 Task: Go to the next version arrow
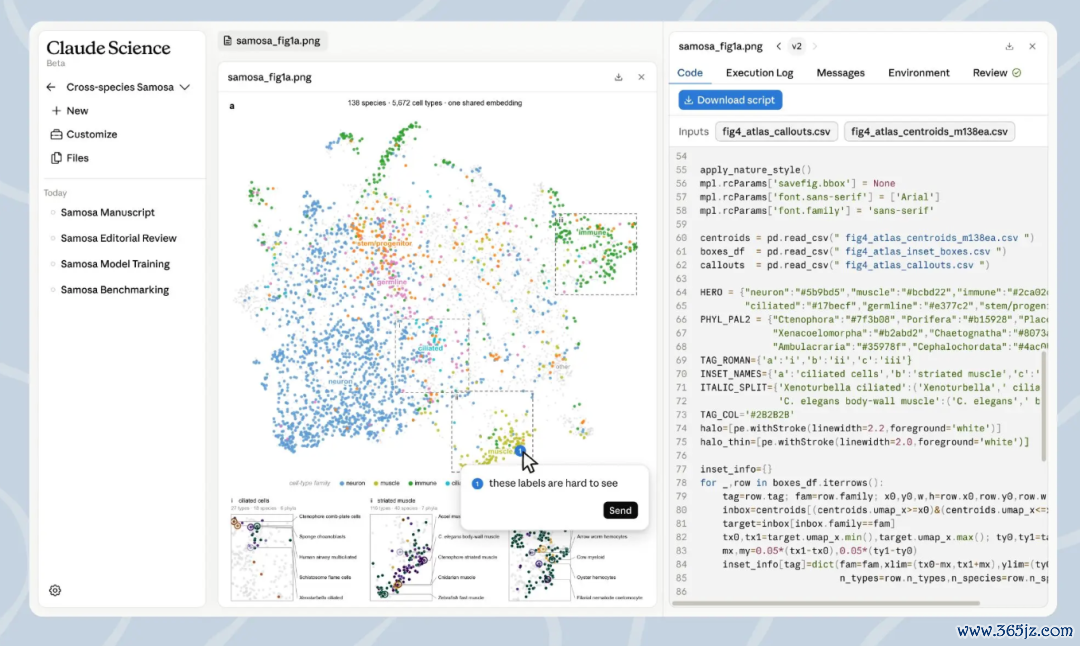point(815,46)
